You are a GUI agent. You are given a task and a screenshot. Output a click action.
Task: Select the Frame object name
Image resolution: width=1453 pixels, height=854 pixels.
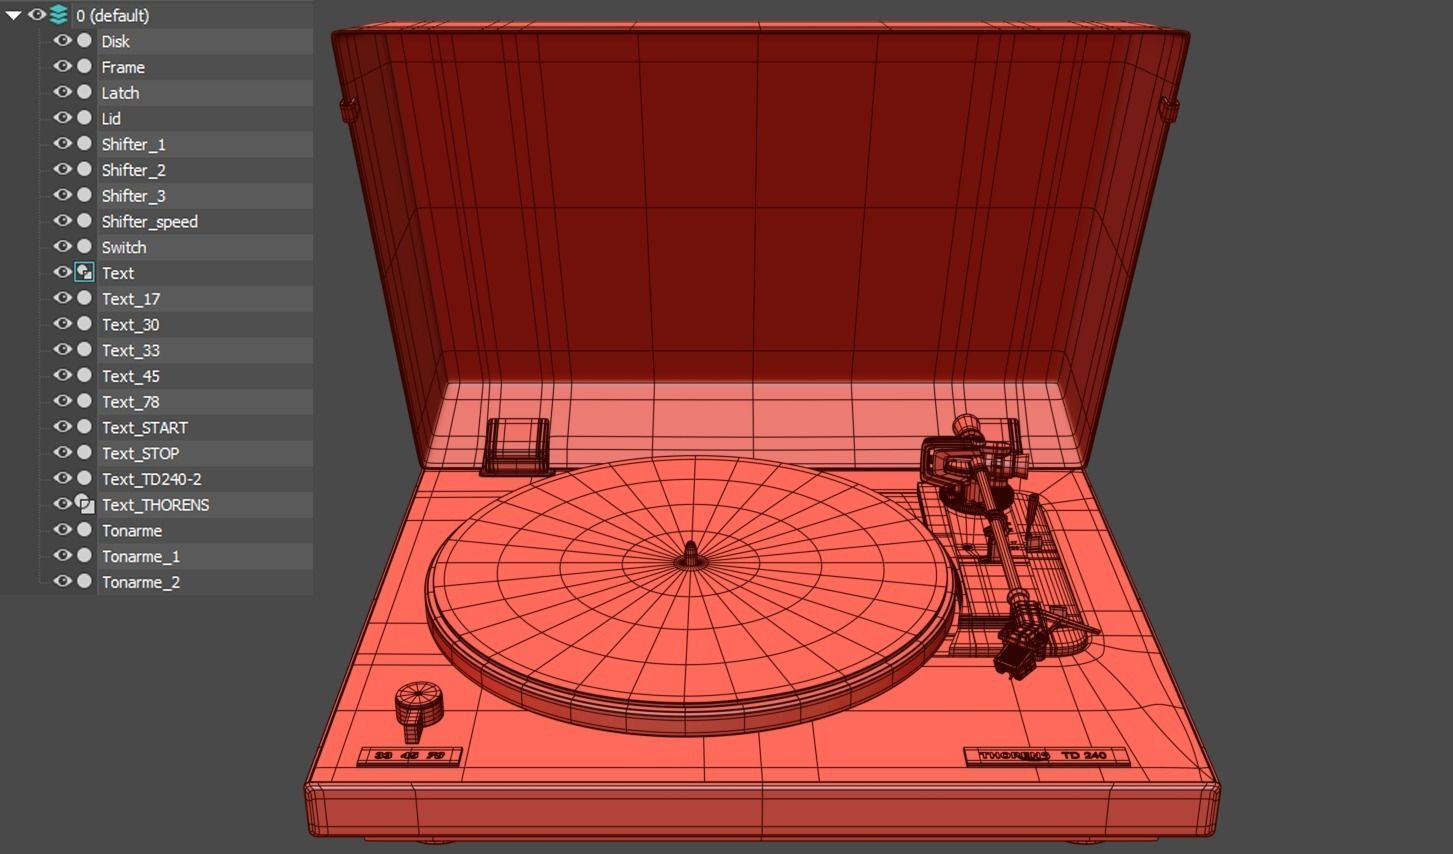coord(123,67)
